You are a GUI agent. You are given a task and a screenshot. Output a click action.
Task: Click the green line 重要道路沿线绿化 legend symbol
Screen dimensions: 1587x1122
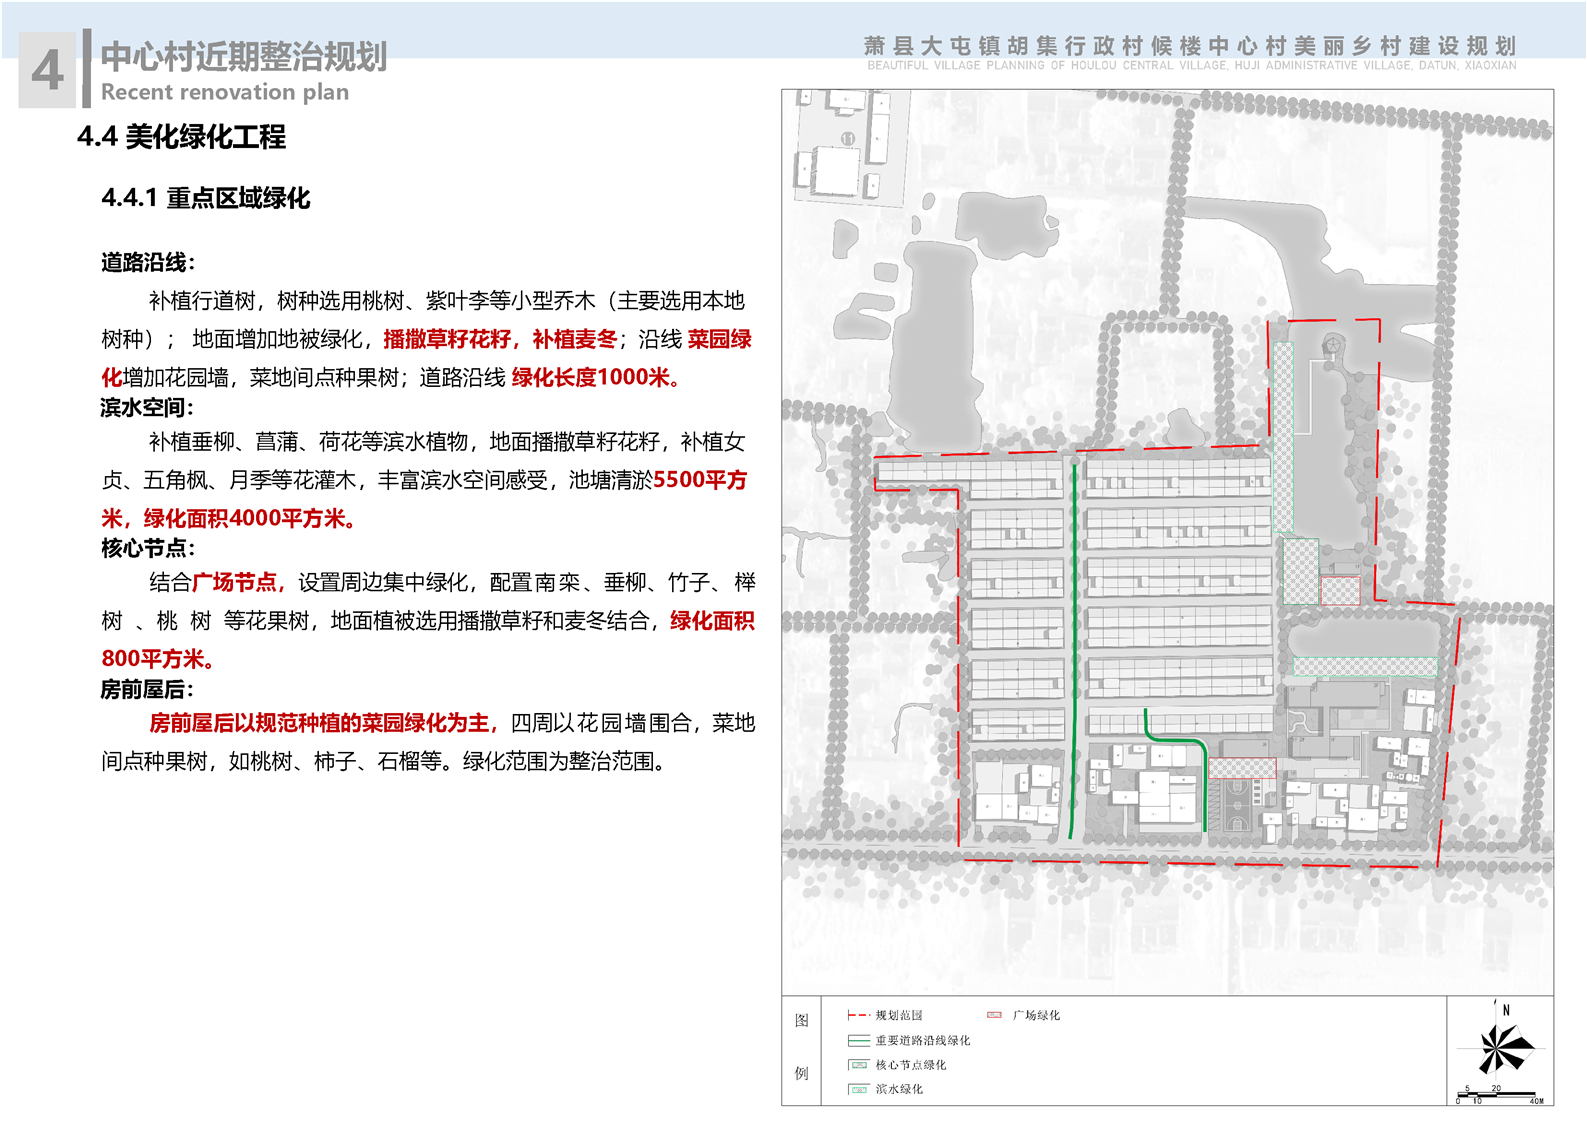click(x=858, y=1041)
